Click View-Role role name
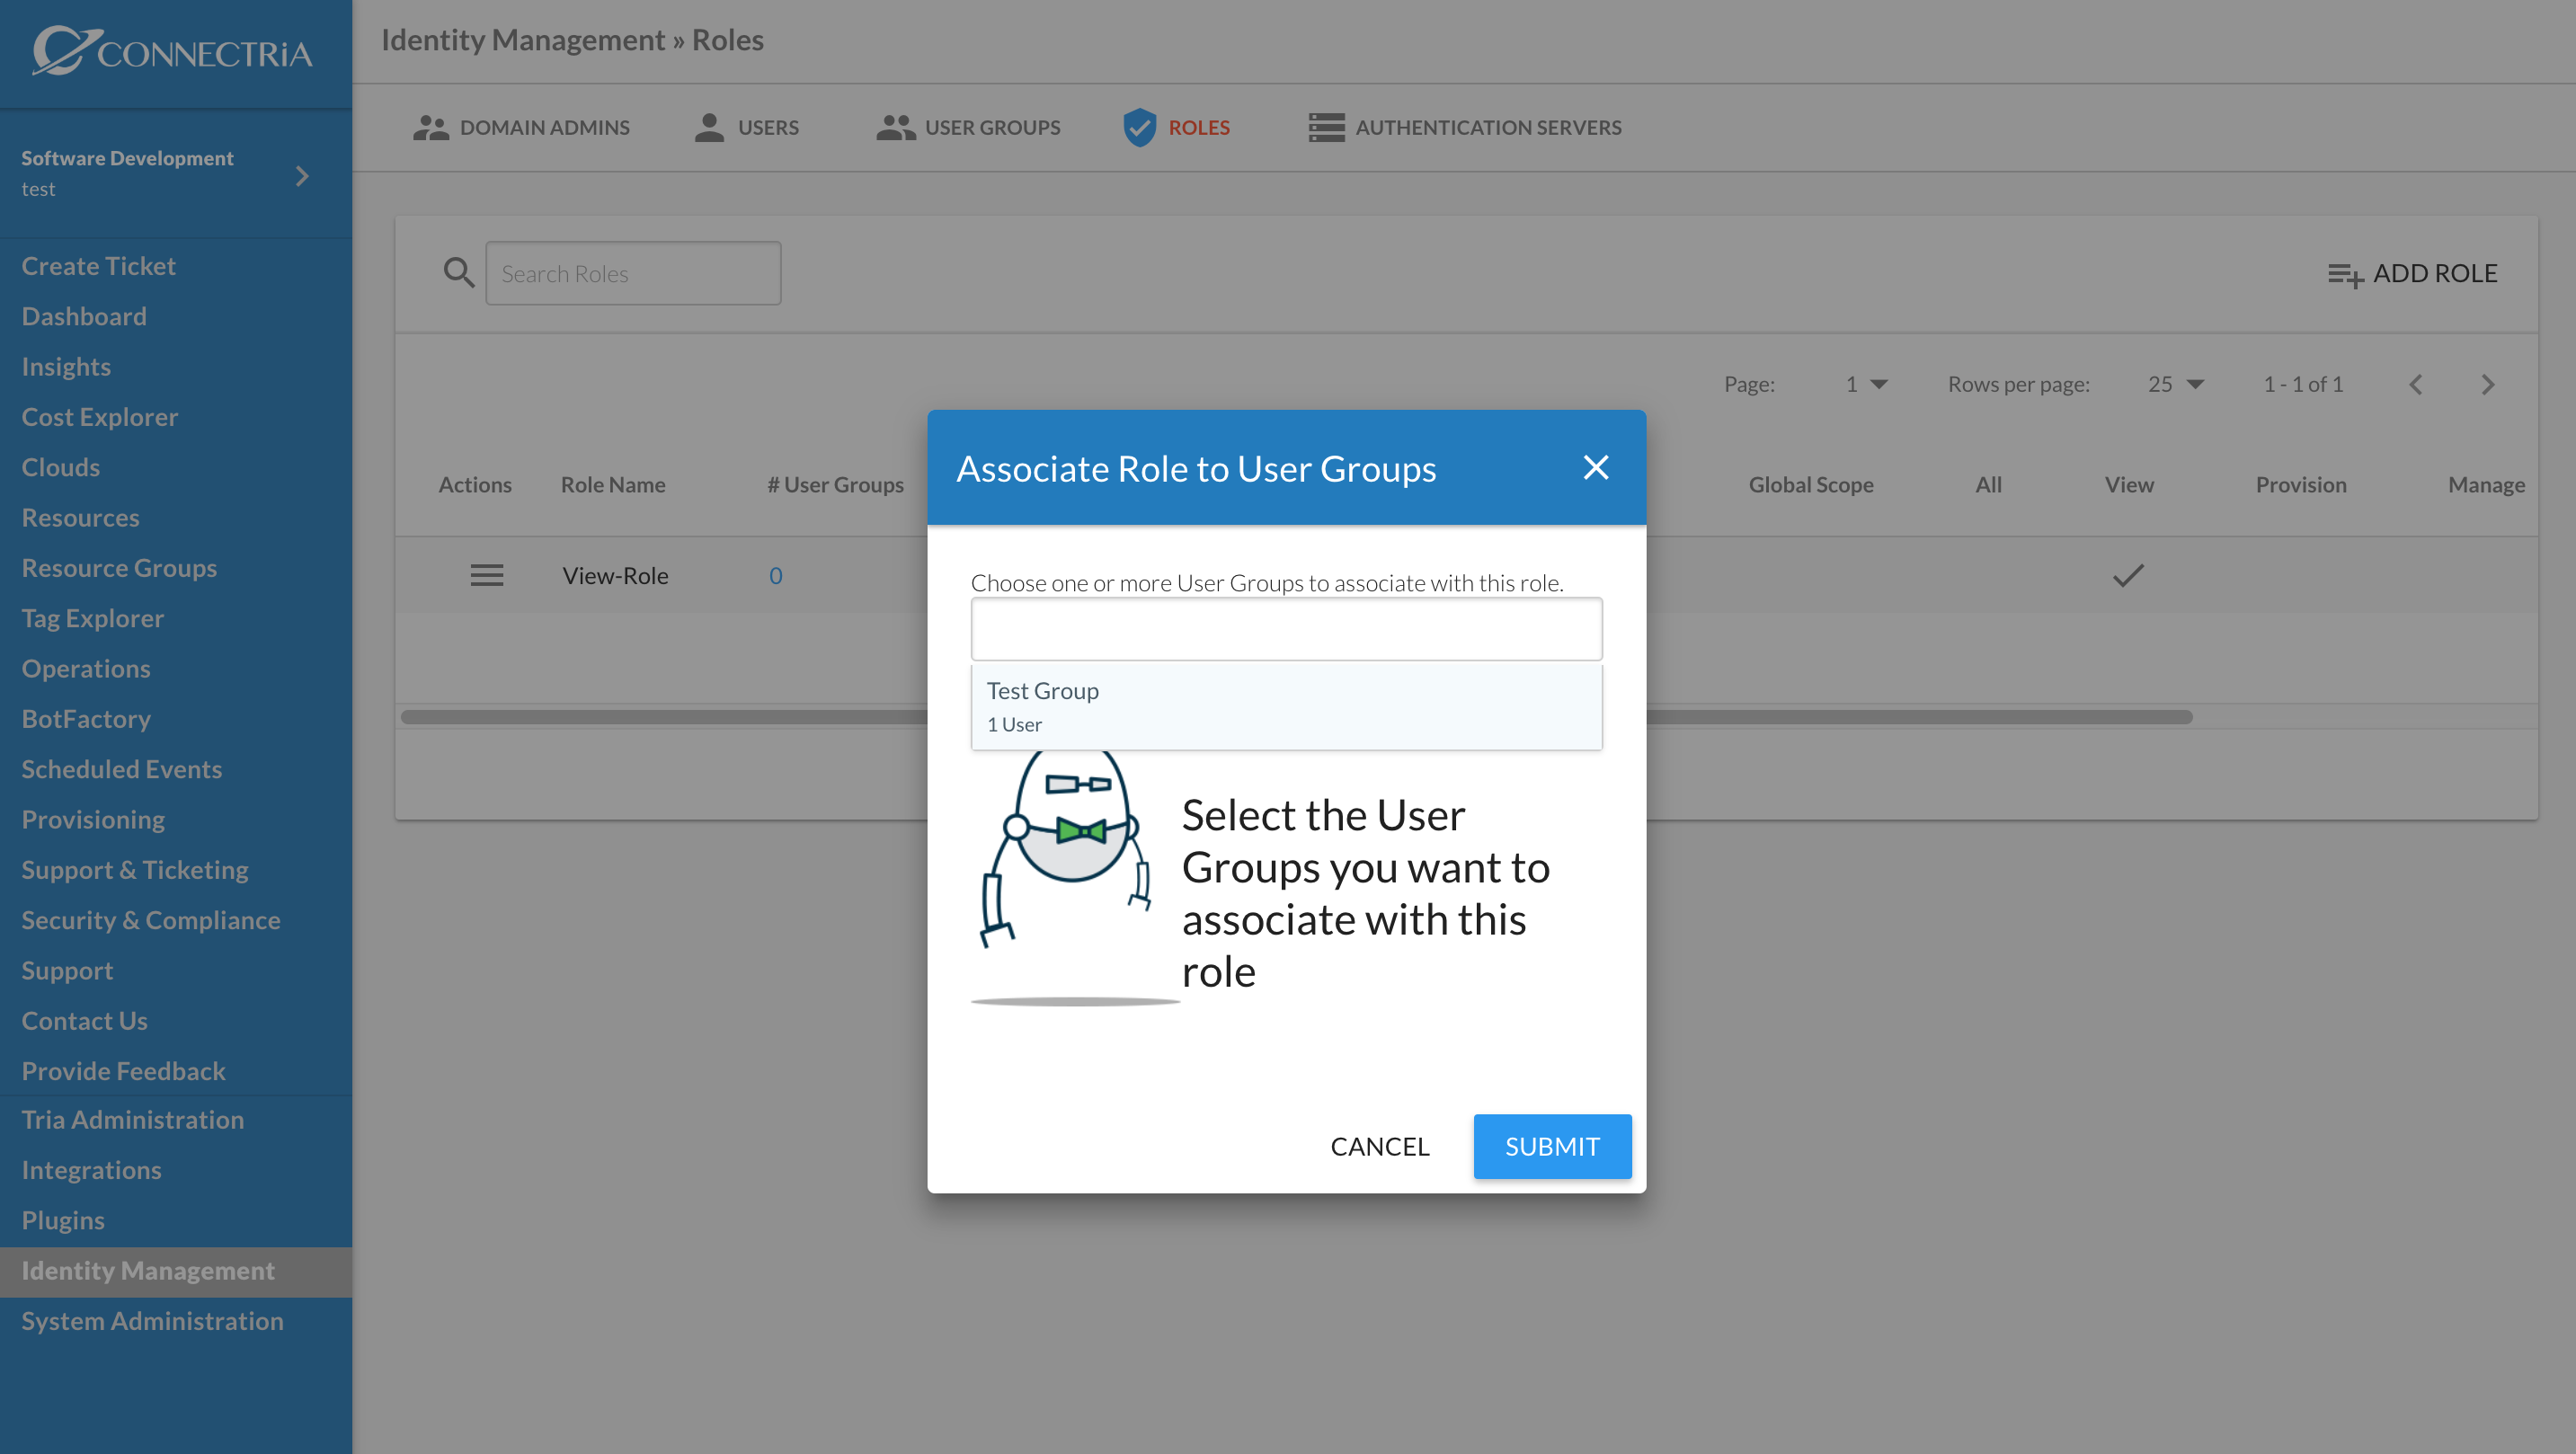 (615, 576)
